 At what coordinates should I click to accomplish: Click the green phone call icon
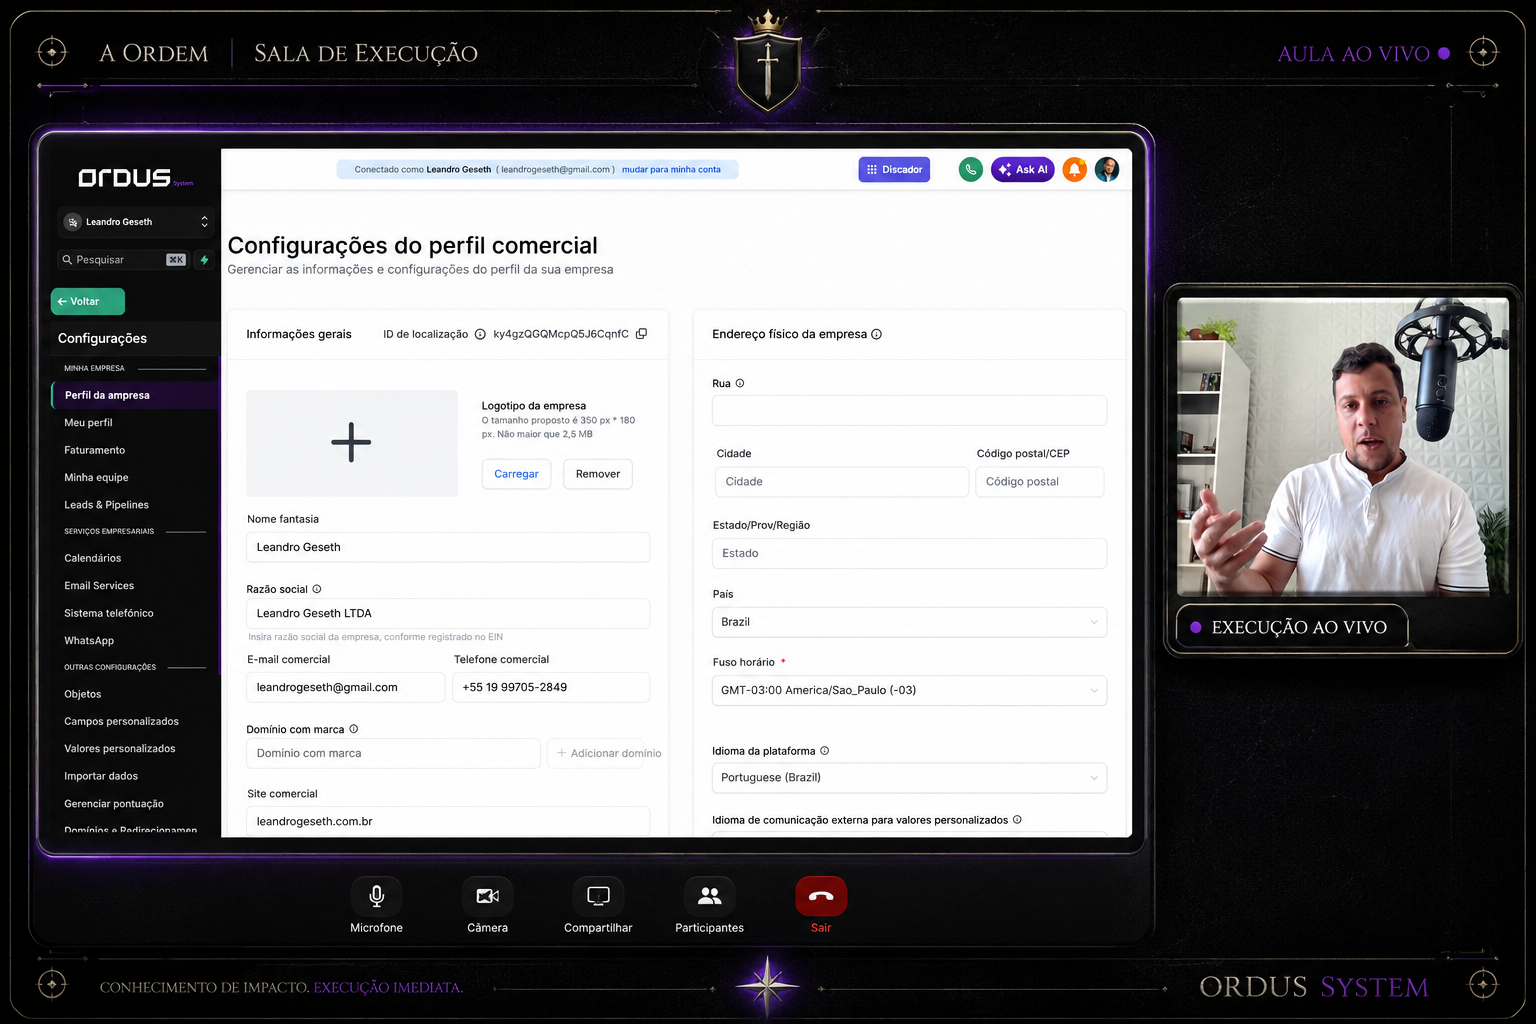tap(970, 170)
